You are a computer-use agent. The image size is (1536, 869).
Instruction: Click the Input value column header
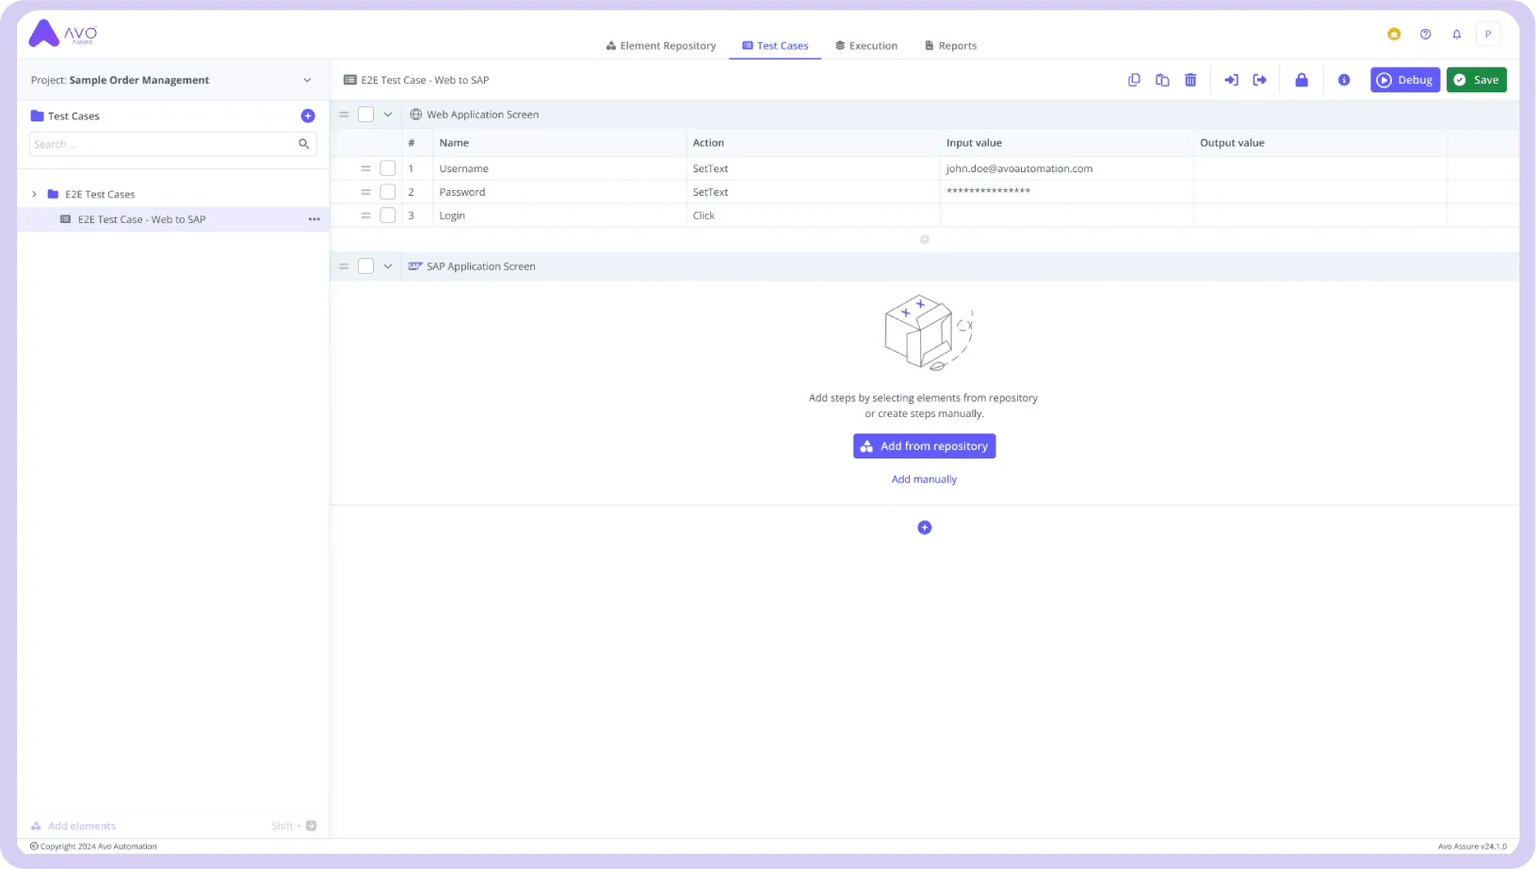[x=974, y=143]
